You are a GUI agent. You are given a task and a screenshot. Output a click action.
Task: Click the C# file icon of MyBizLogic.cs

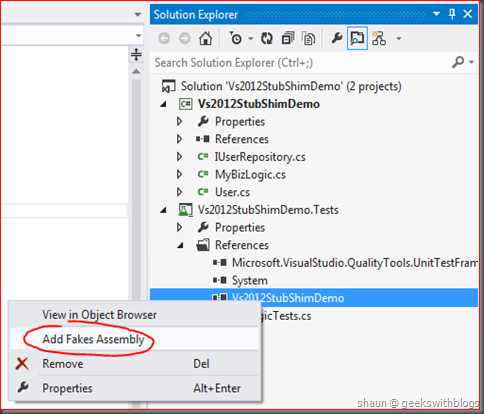[x=203, y=174]
